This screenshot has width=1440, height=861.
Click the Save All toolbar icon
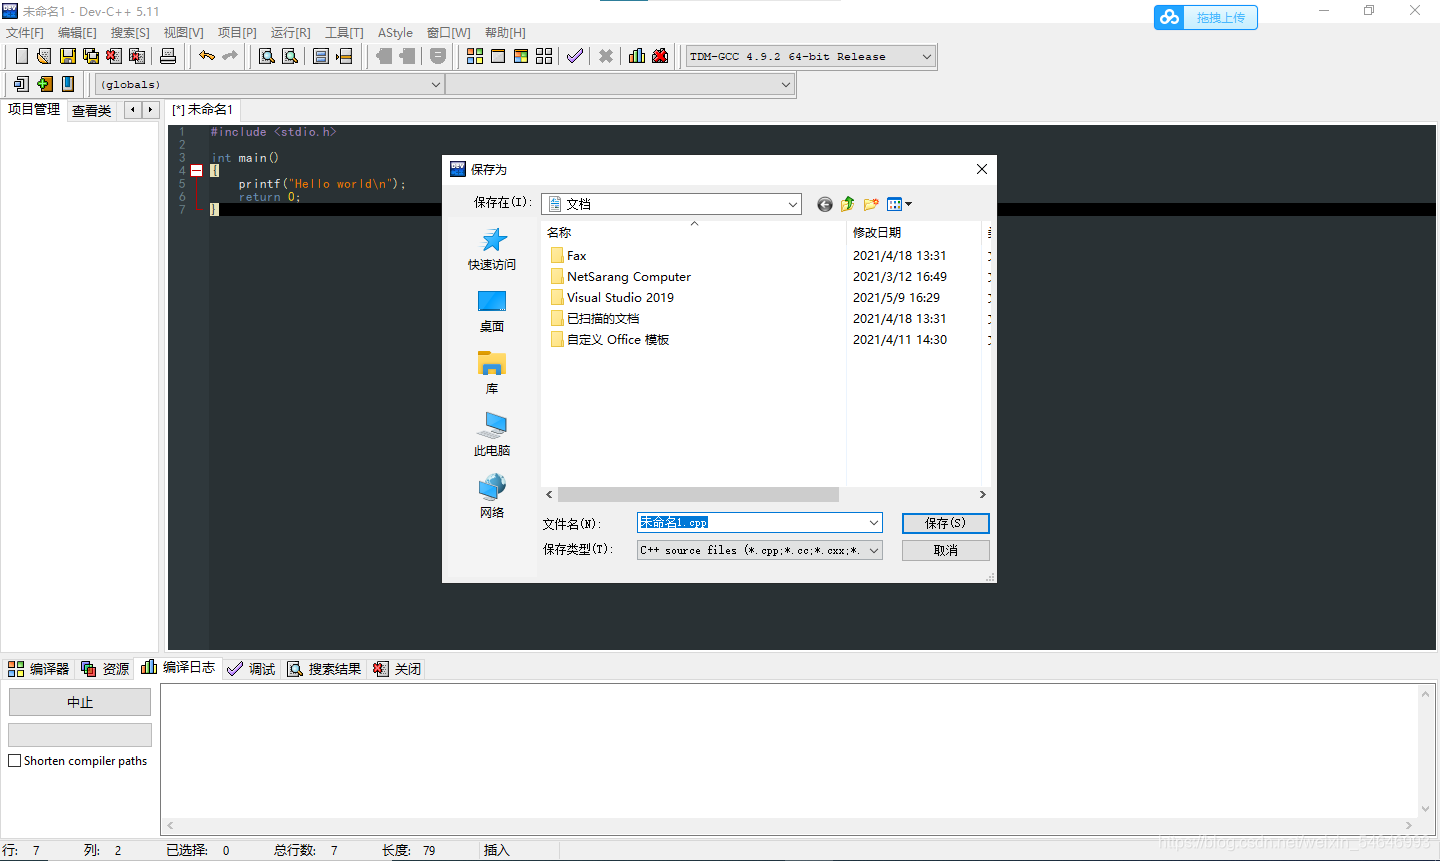tap(91, 56)
